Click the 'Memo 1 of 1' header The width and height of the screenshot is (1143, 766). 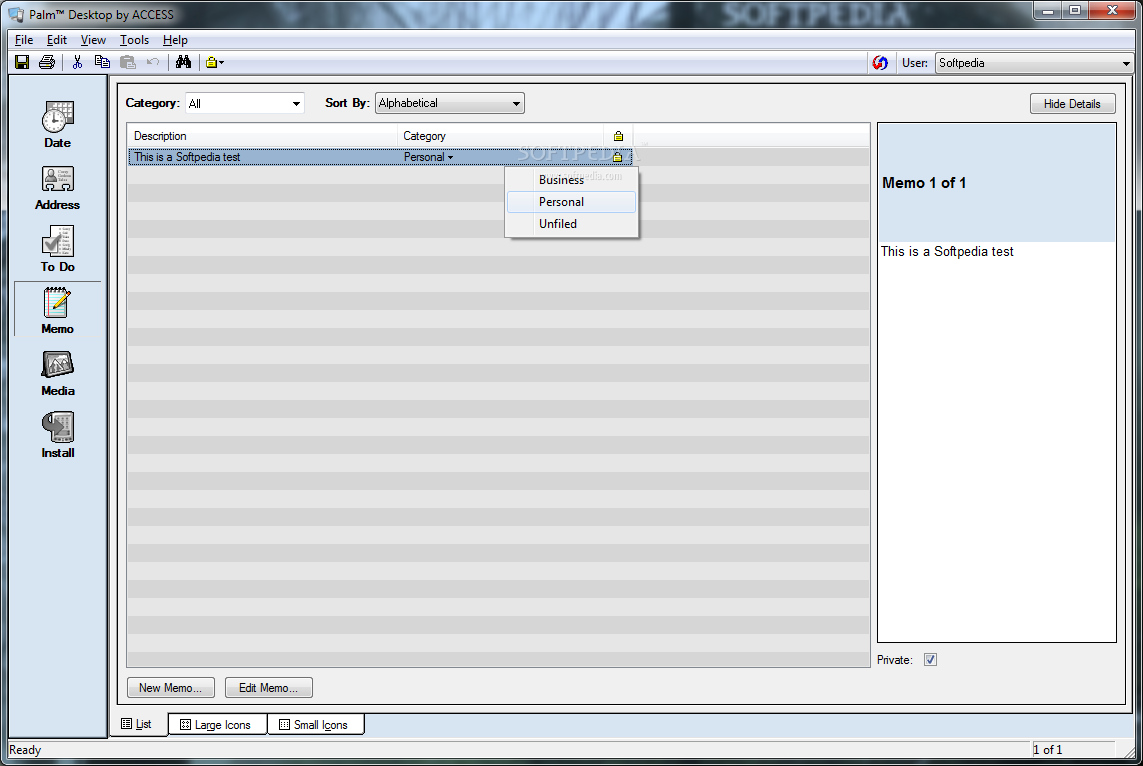click(924, 183)
